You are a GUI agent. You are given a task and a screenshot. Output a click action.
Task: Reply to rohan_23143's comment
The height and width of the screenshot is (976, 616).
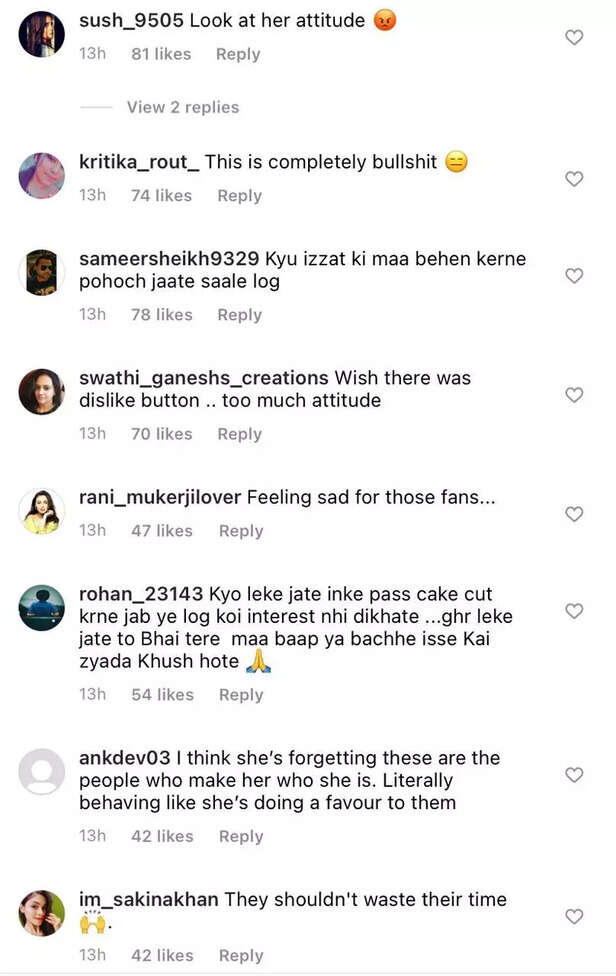(x=241, y=695)
